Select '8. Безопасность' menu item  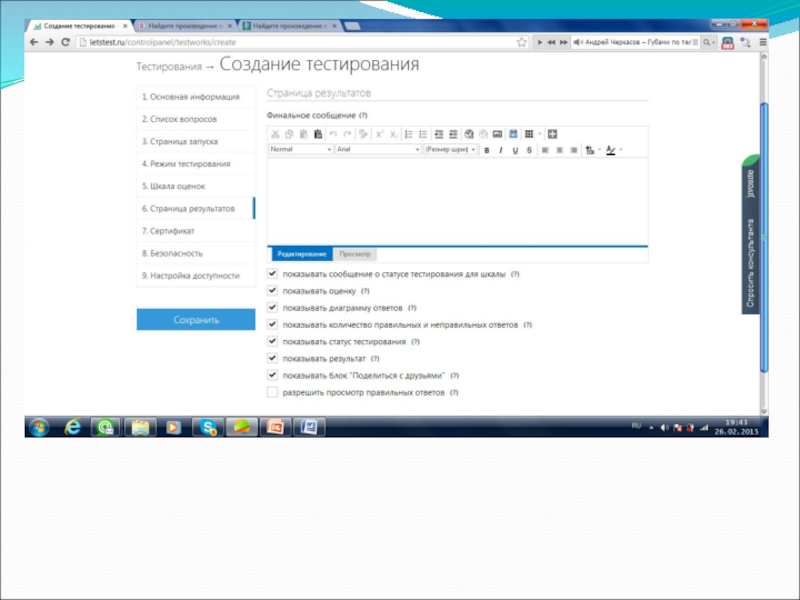pyautogui.click(x=196, y=253)
